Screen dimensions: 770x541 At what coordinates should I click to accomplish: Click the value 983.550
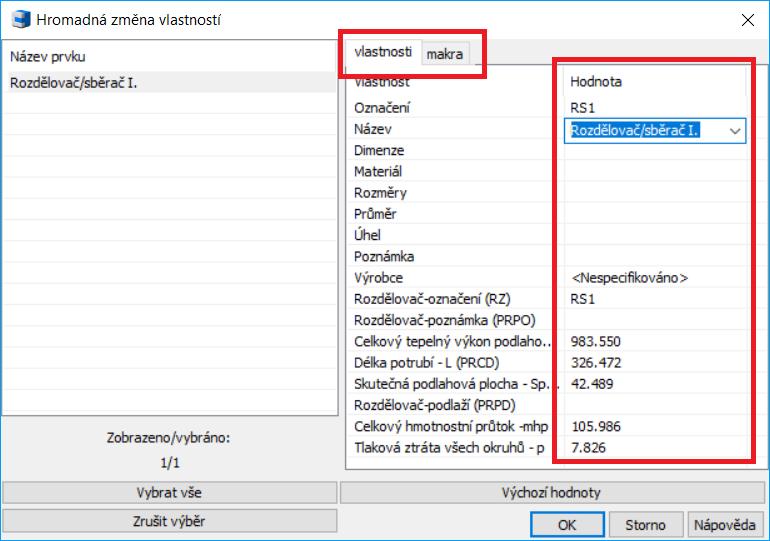[x=596, y=342]
